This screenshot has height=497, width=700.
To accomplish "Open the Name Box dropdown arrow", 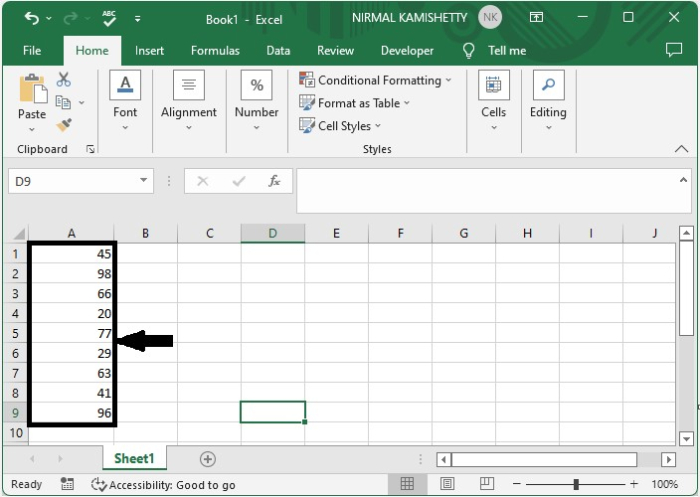I will tap(144, 181).
